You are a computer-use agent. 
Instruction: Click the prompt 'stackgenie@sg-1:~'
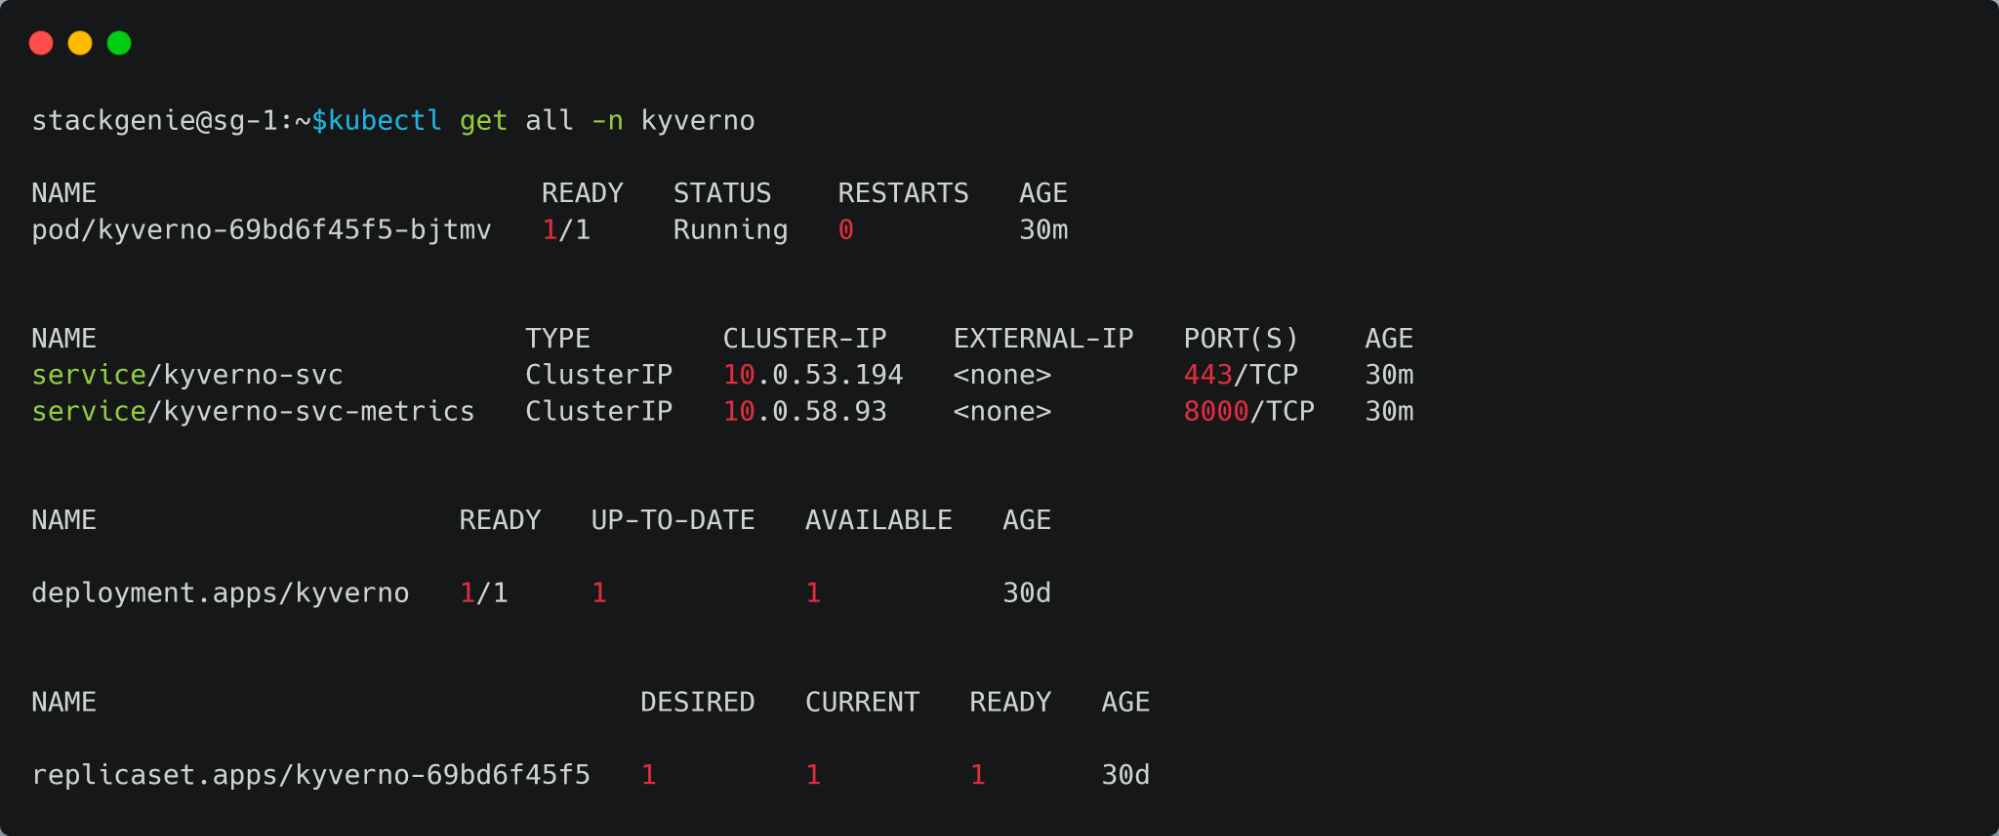tap(171, 121)
